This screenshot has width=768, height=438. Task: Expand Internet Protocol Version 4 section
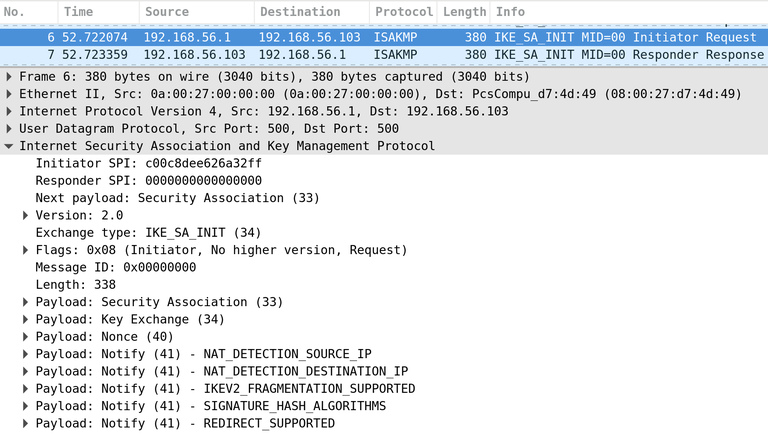[x=8, y=112]
